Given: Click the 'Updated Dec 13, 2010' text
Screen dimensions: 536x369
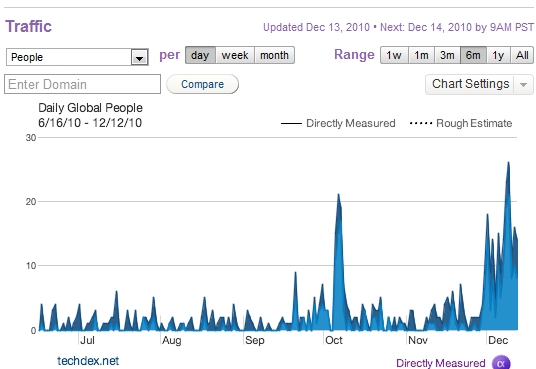Looking at the screenshot, I should coord(316,27).
